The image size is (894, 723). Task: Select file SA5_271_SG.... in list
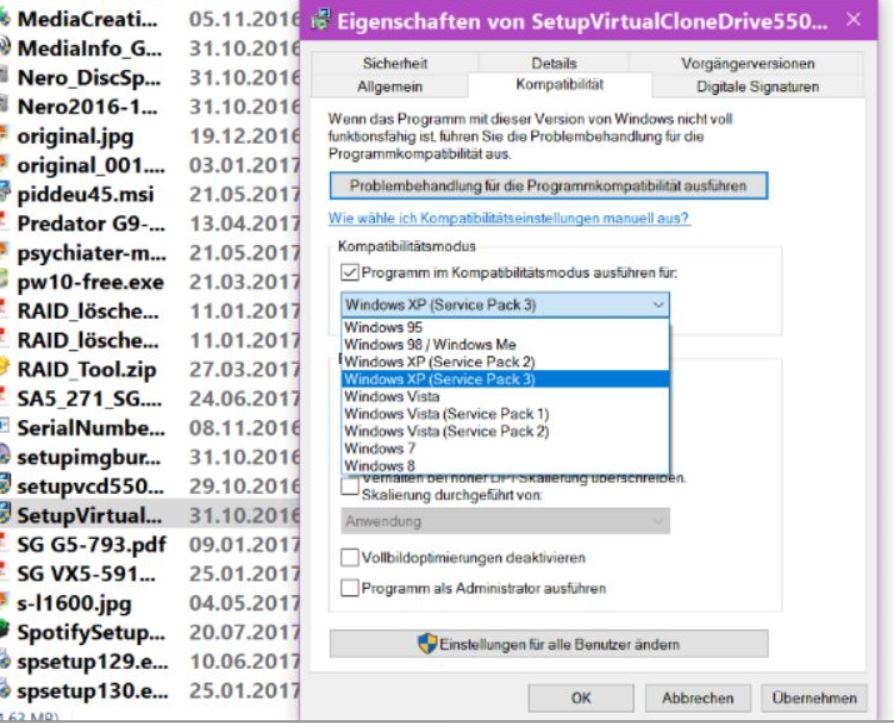90,398
